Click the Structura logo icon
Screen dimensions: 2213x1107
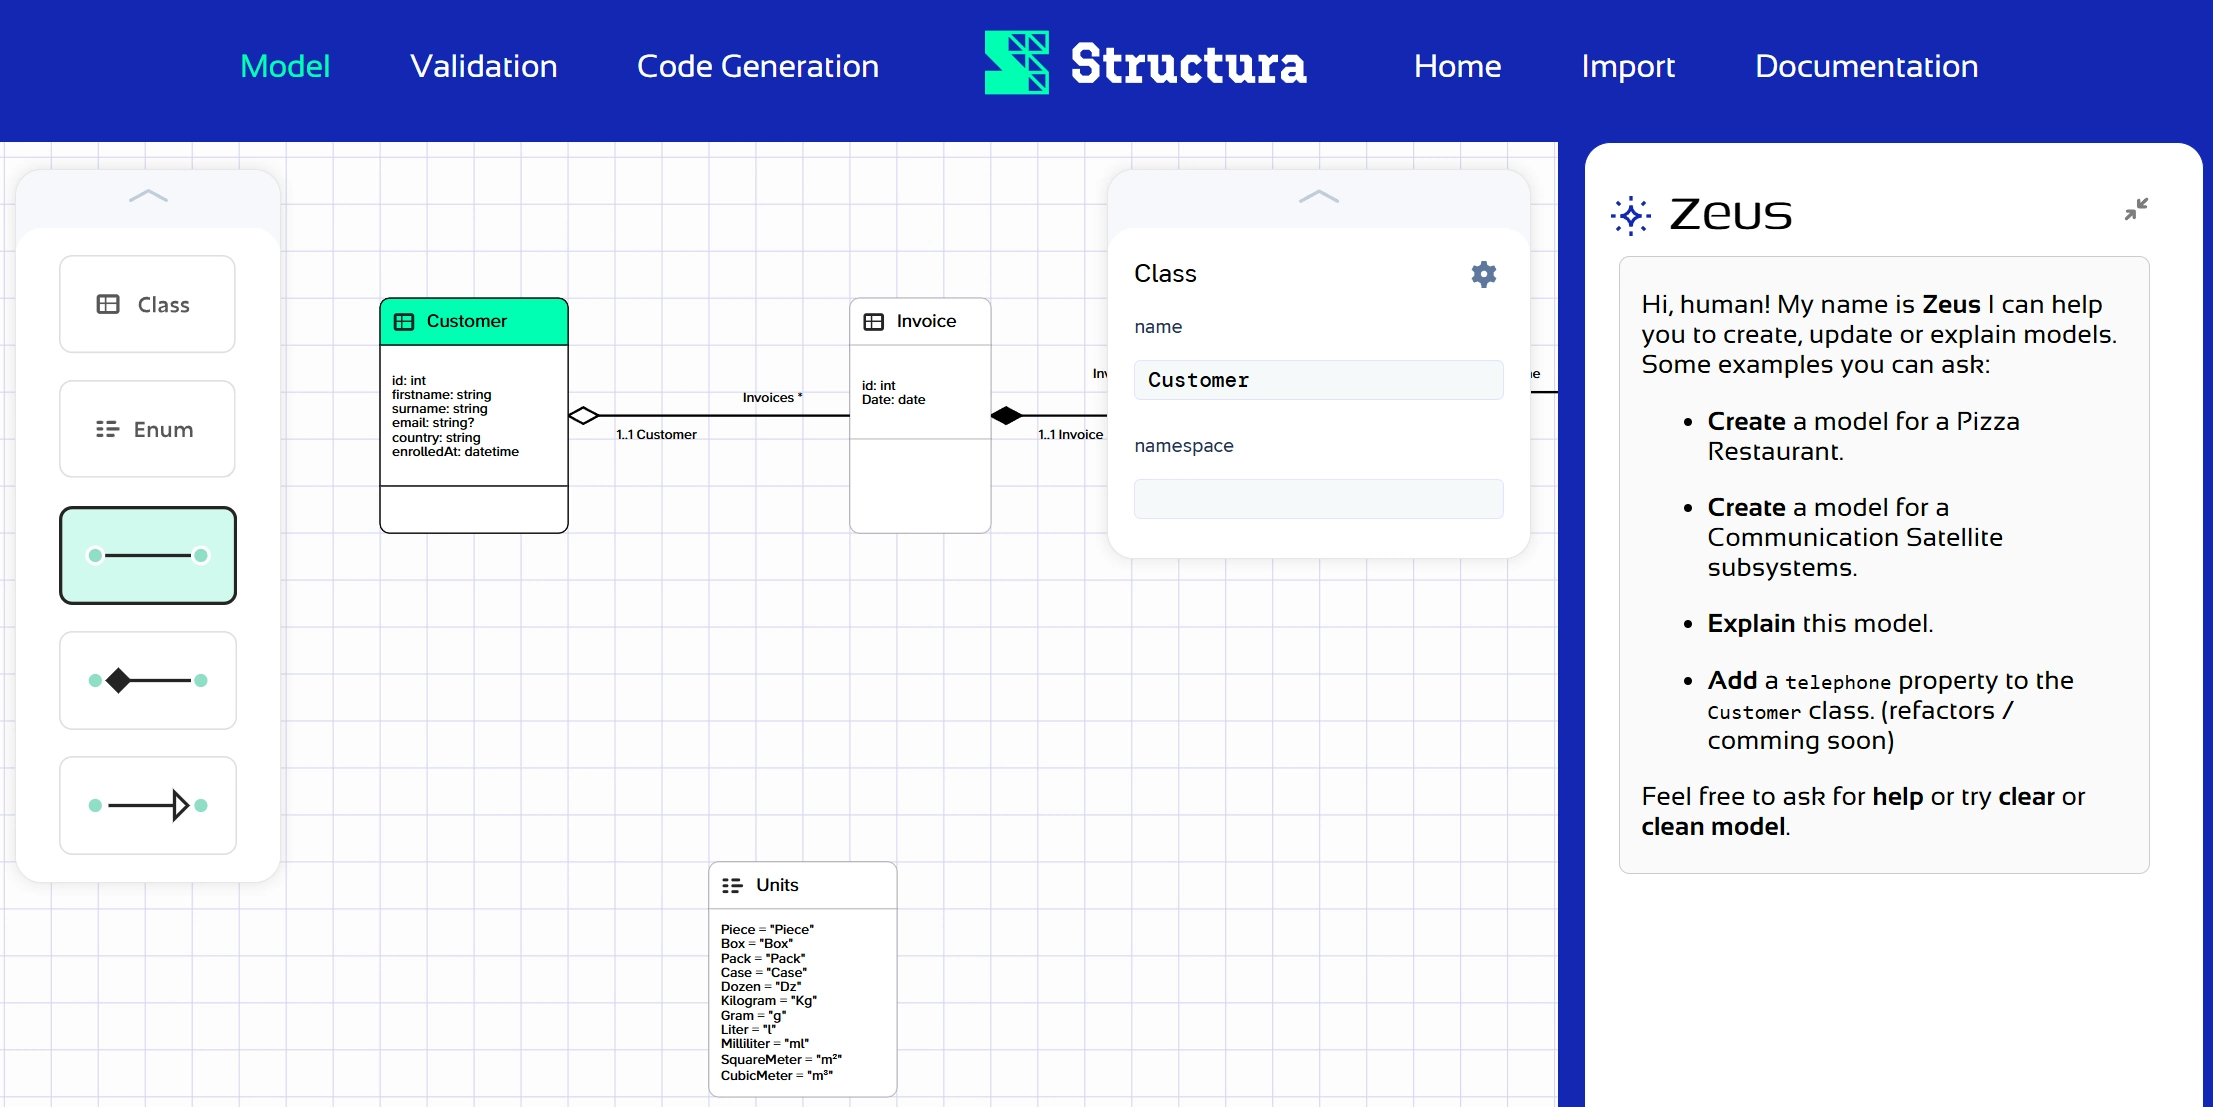[x=1016, y=63]
